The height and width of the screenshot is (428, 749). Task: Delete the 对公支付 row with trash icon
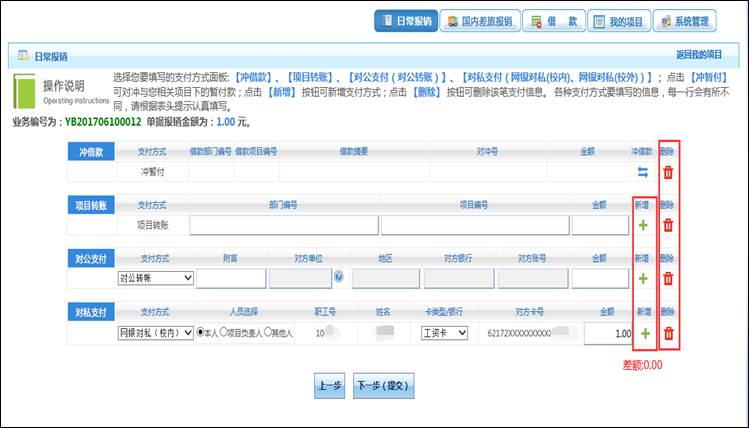[x=669, y=278]
